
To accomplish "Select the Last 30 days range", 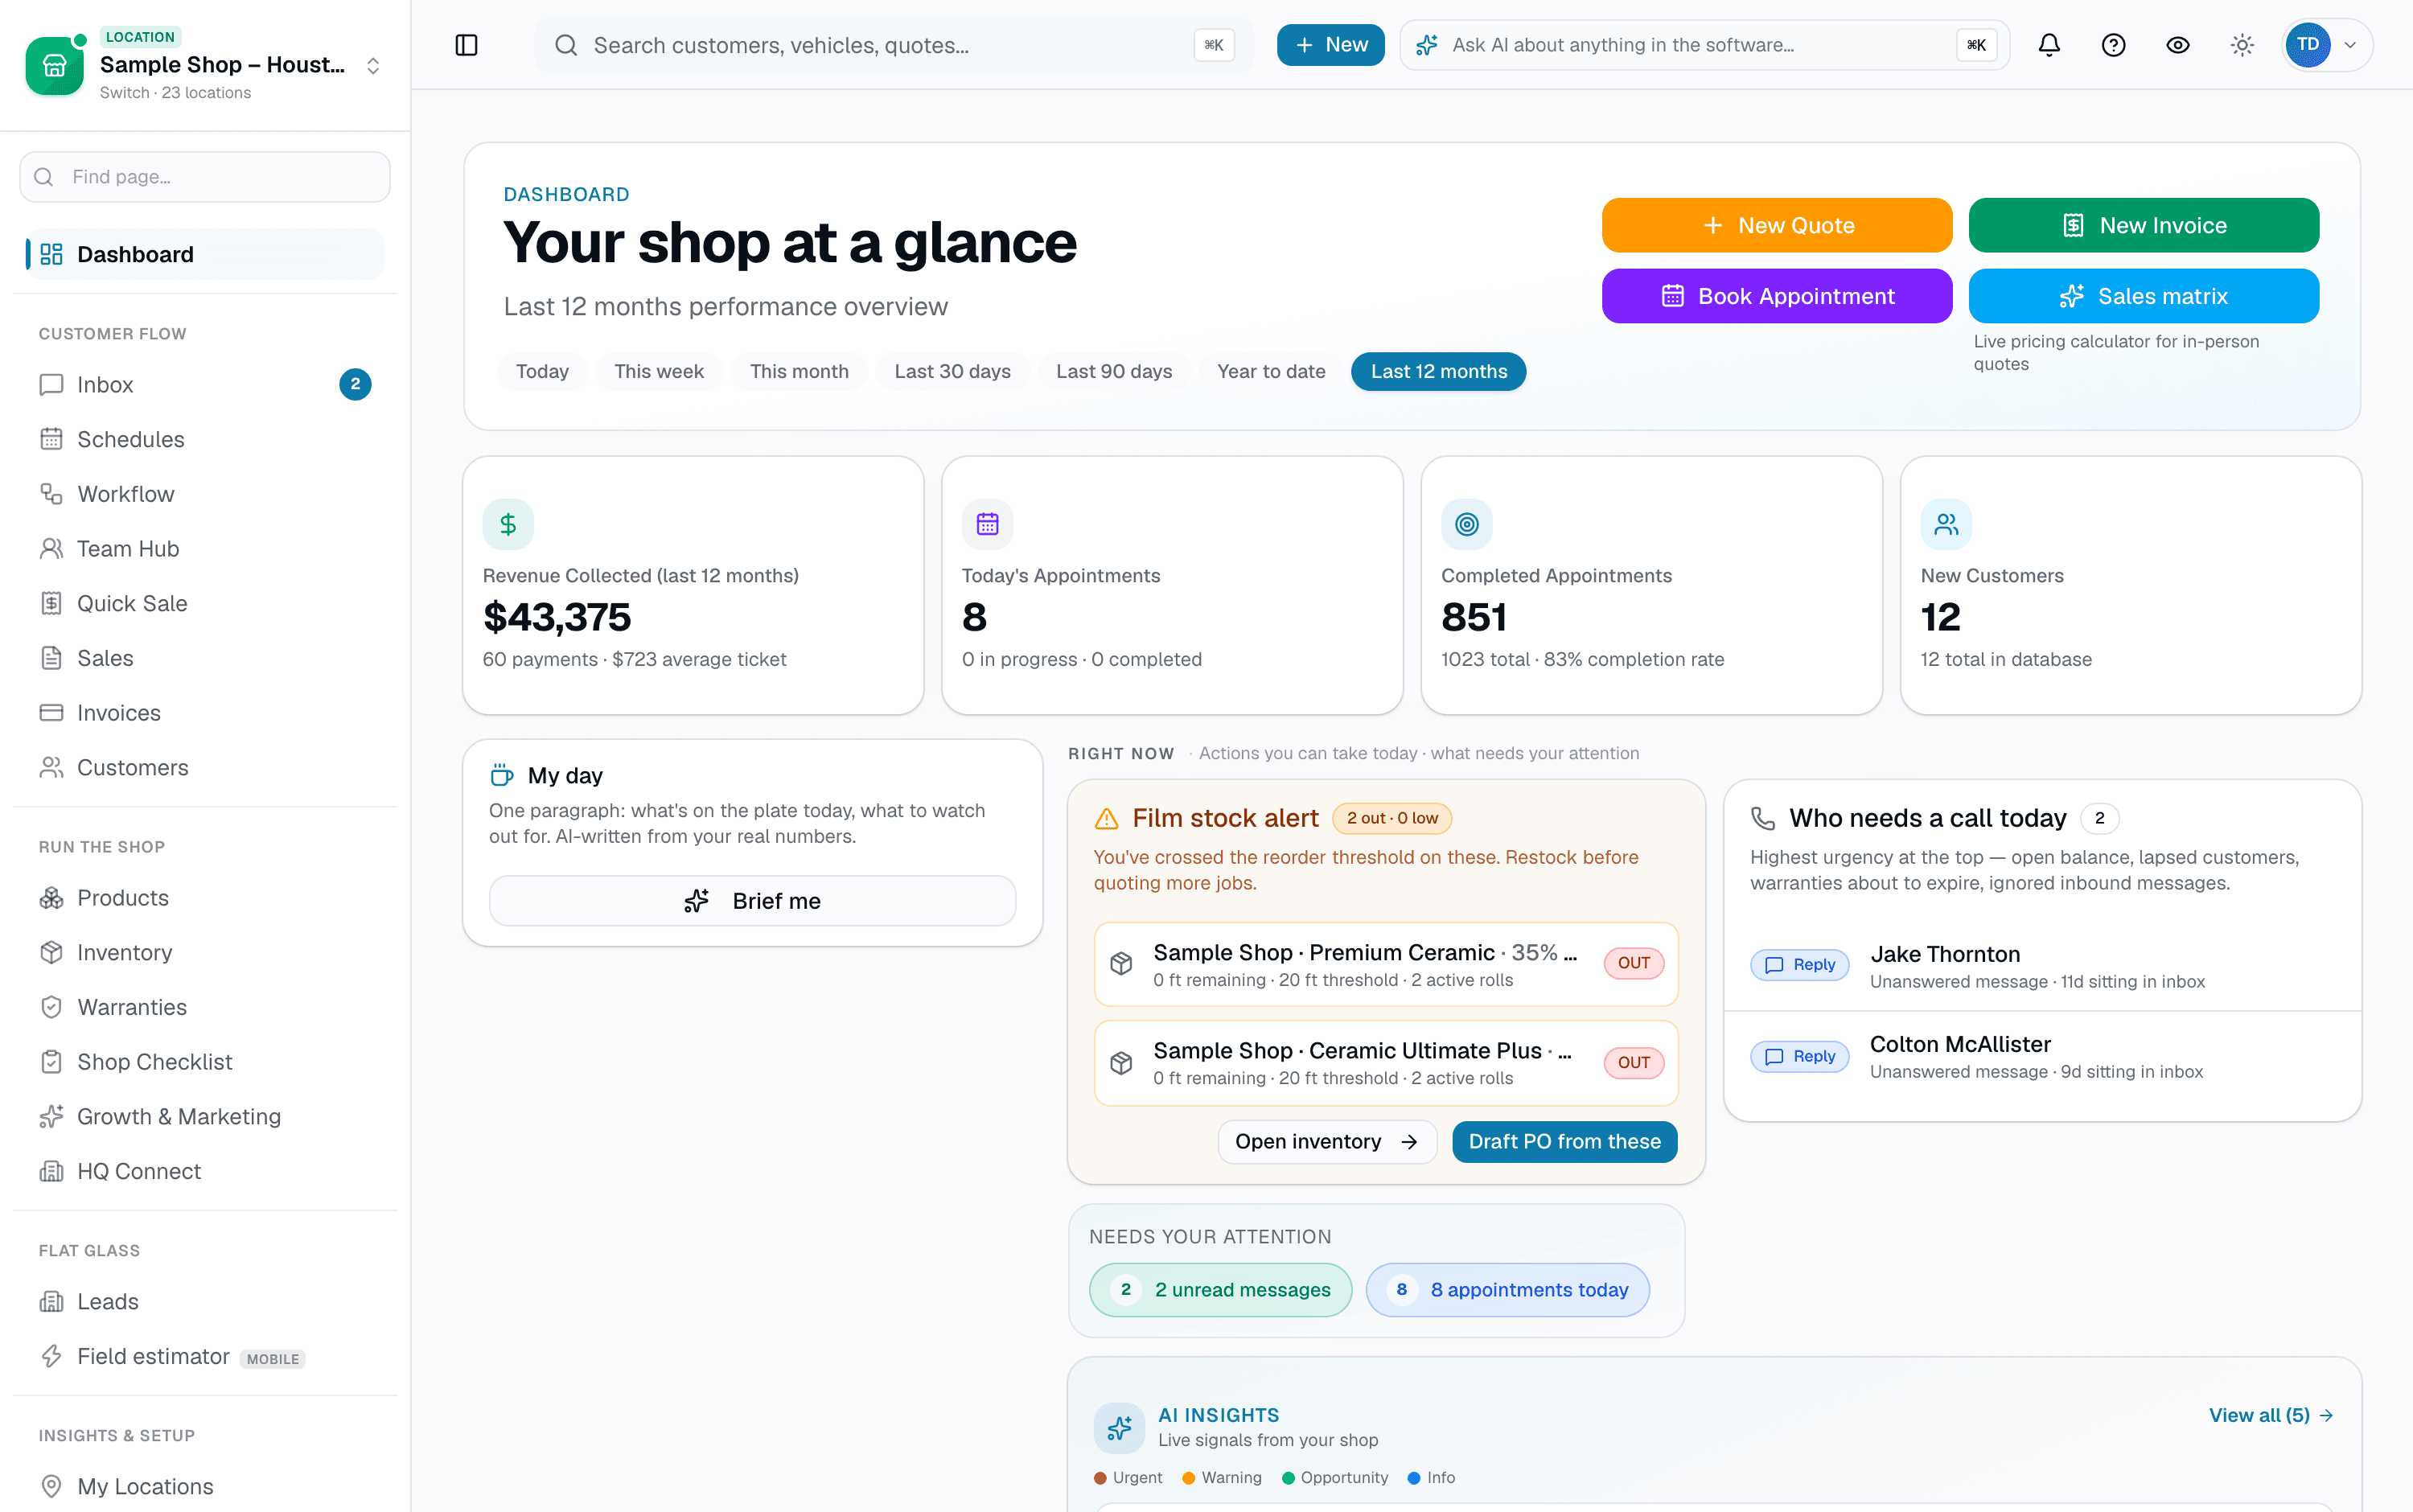I will pyautogui.click(x=952, y=371).
